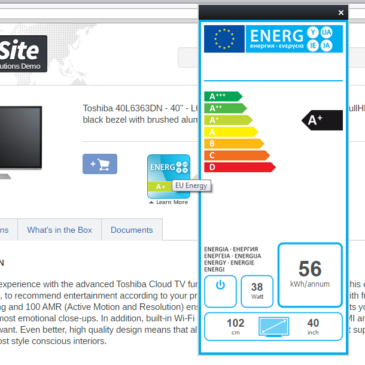This screenshot has width=365, height=365.
Task: Click the A++ efficiency bar
Action: (x=225, y=108)
